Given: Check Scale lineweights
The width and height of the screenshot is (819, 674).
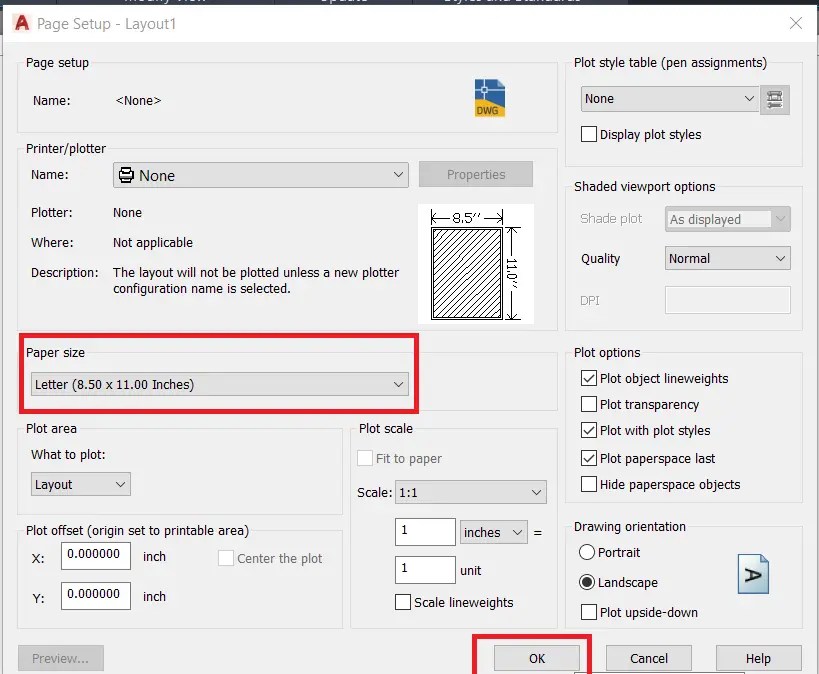Looking at the screenshot, I should pyautogui.click(x=403, y=602).
